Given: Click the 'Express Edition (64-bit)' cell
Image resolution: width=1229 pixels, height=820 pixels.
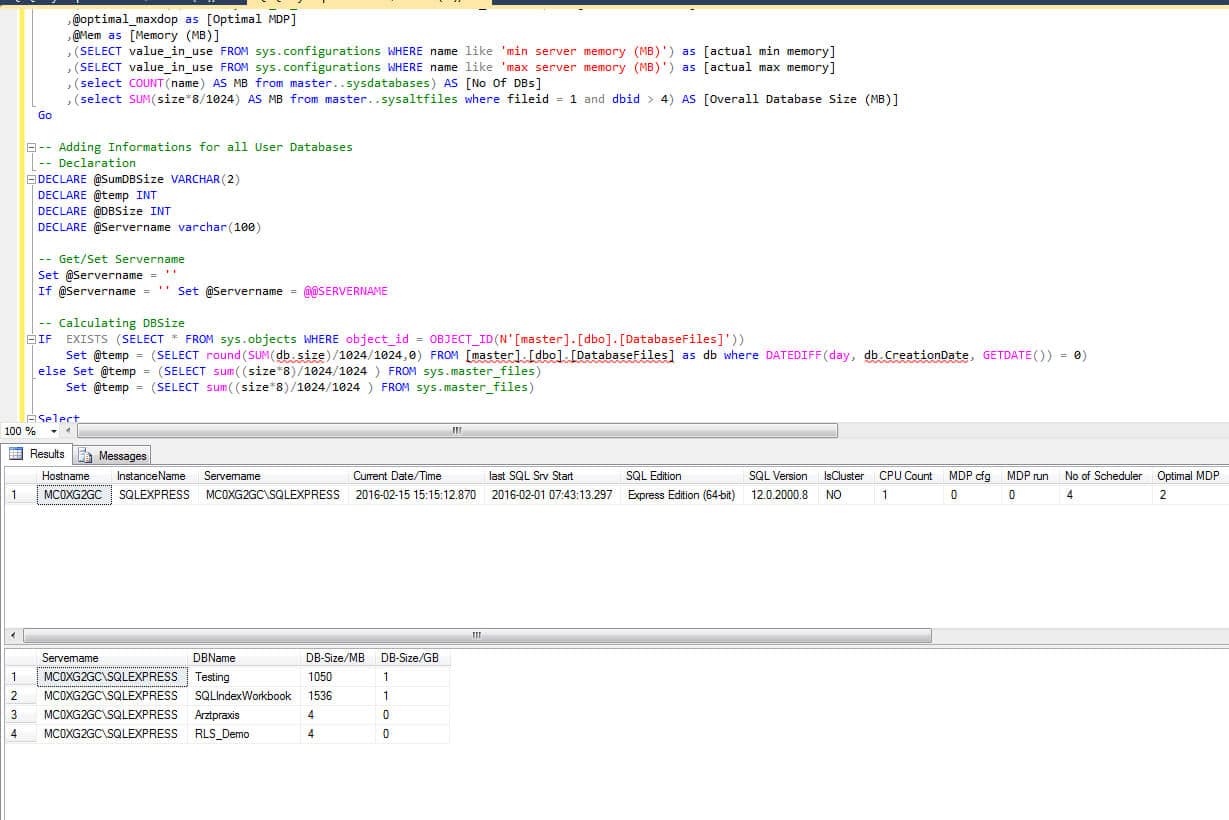Looking at the screenshot, I should pos(681,495).
